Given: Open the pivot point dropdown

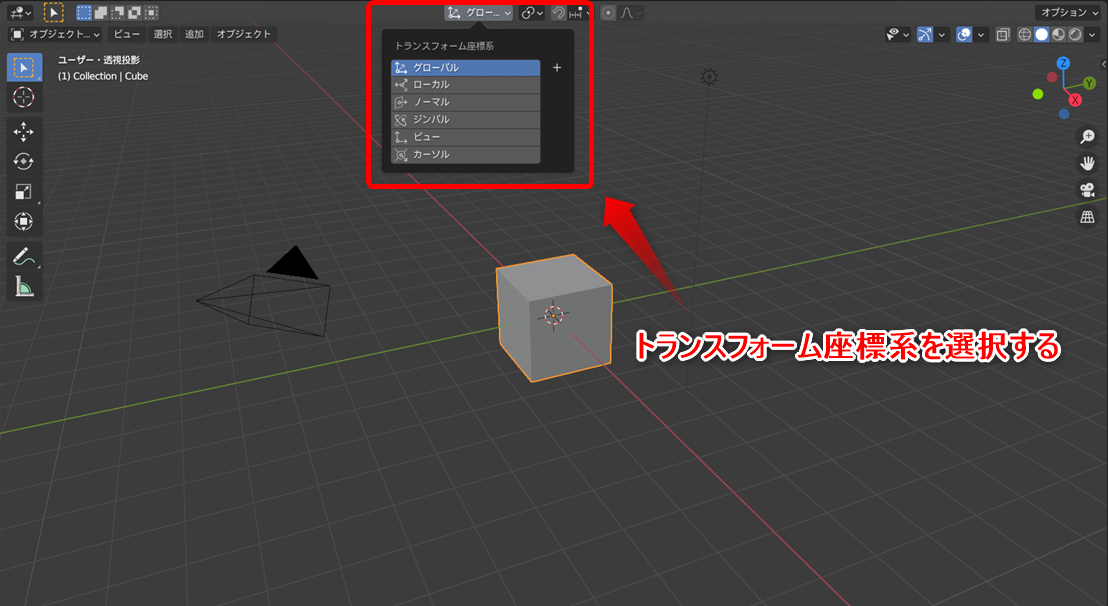Looking at the screenshot, I should click(x=532, y=13).
